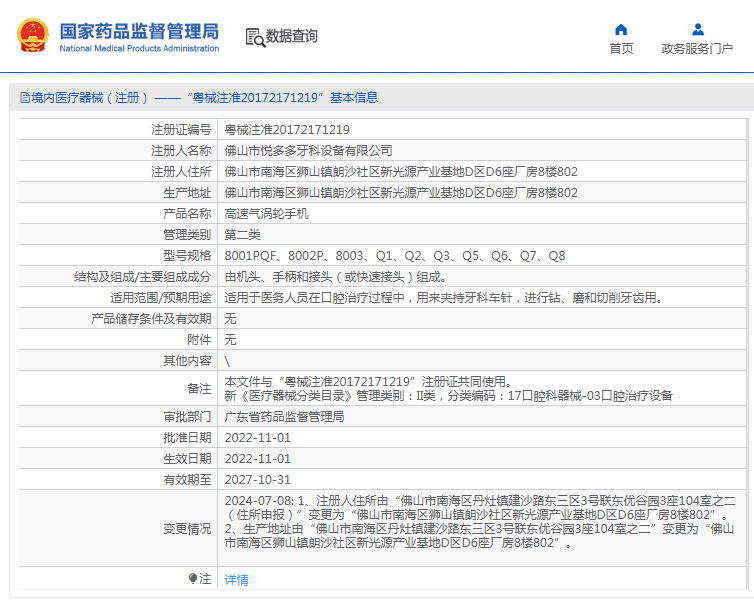Click the document icon before 境内医疗器械
Image resolution: width=754 pixels, height=605 pixels.
(x=25, y=98)
